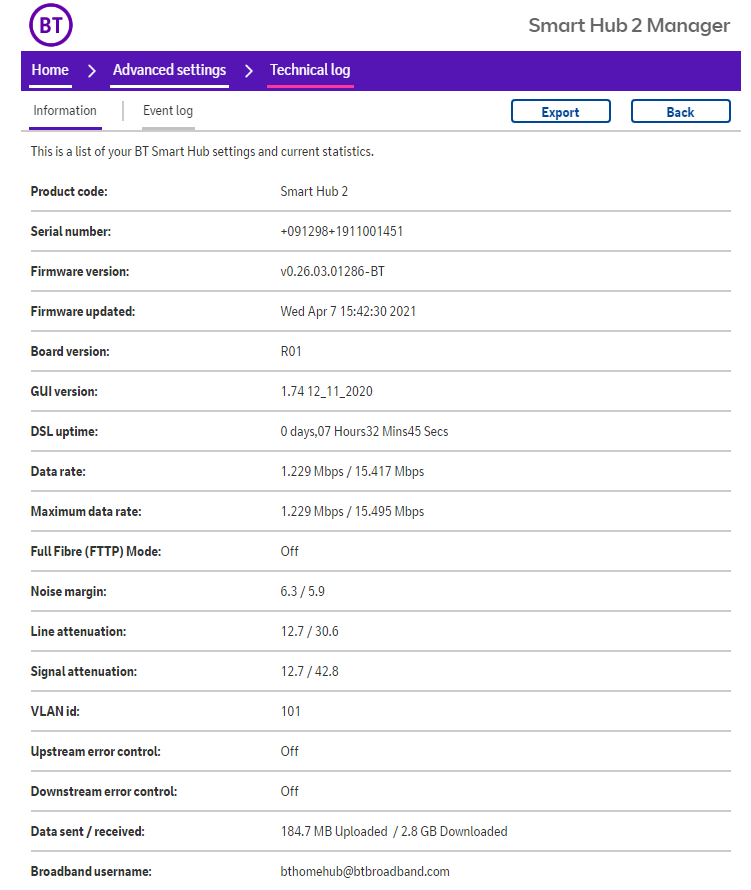Switch to the Information tab
Viewport: 751px width, 890px height.
[65, 111]
